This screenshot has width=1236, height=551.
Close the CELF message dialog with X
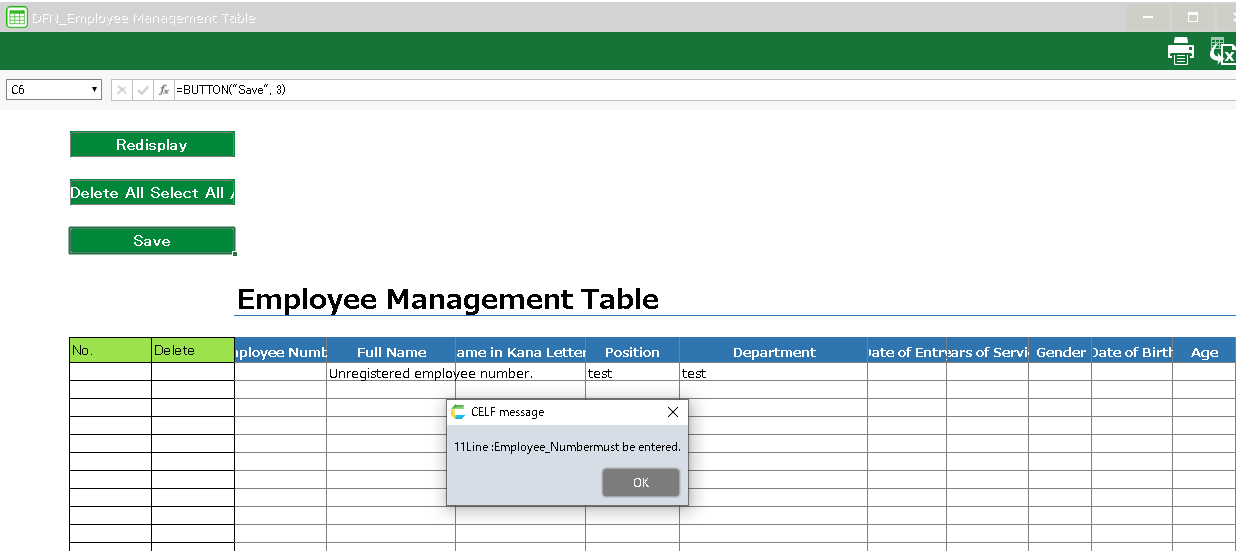[673, 412]
